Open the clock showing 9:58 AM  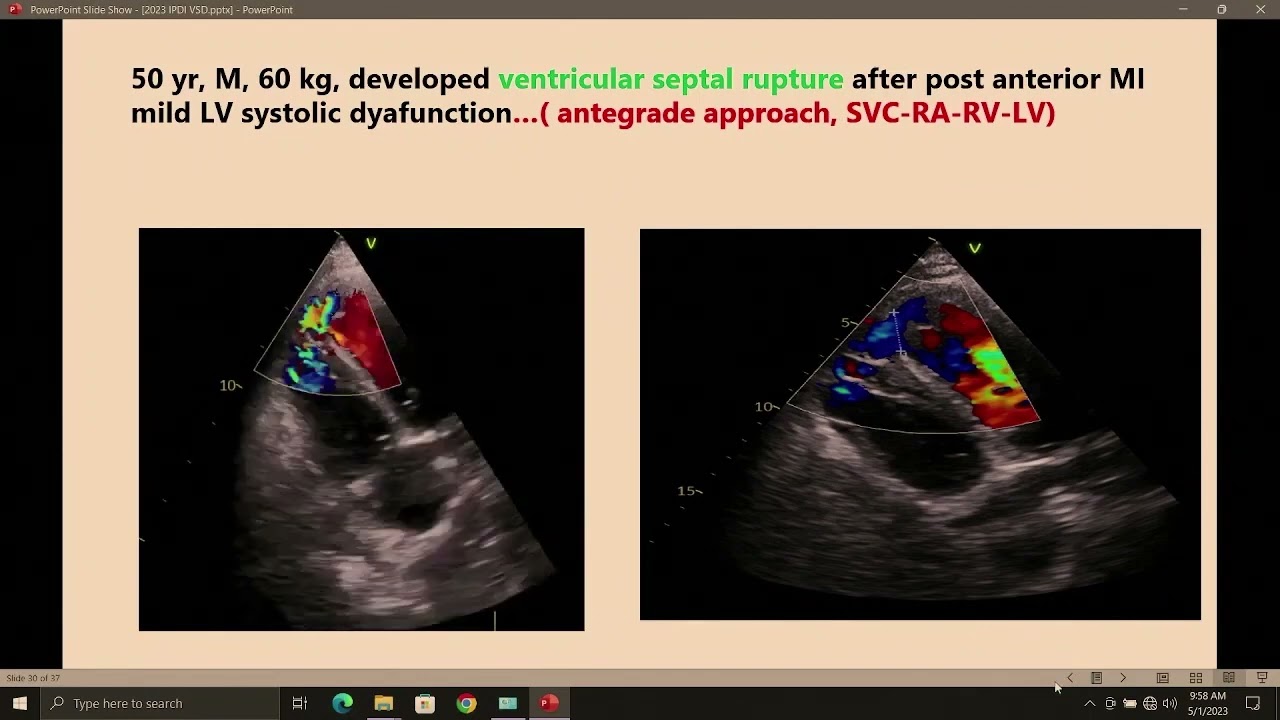pos(1207,703)
